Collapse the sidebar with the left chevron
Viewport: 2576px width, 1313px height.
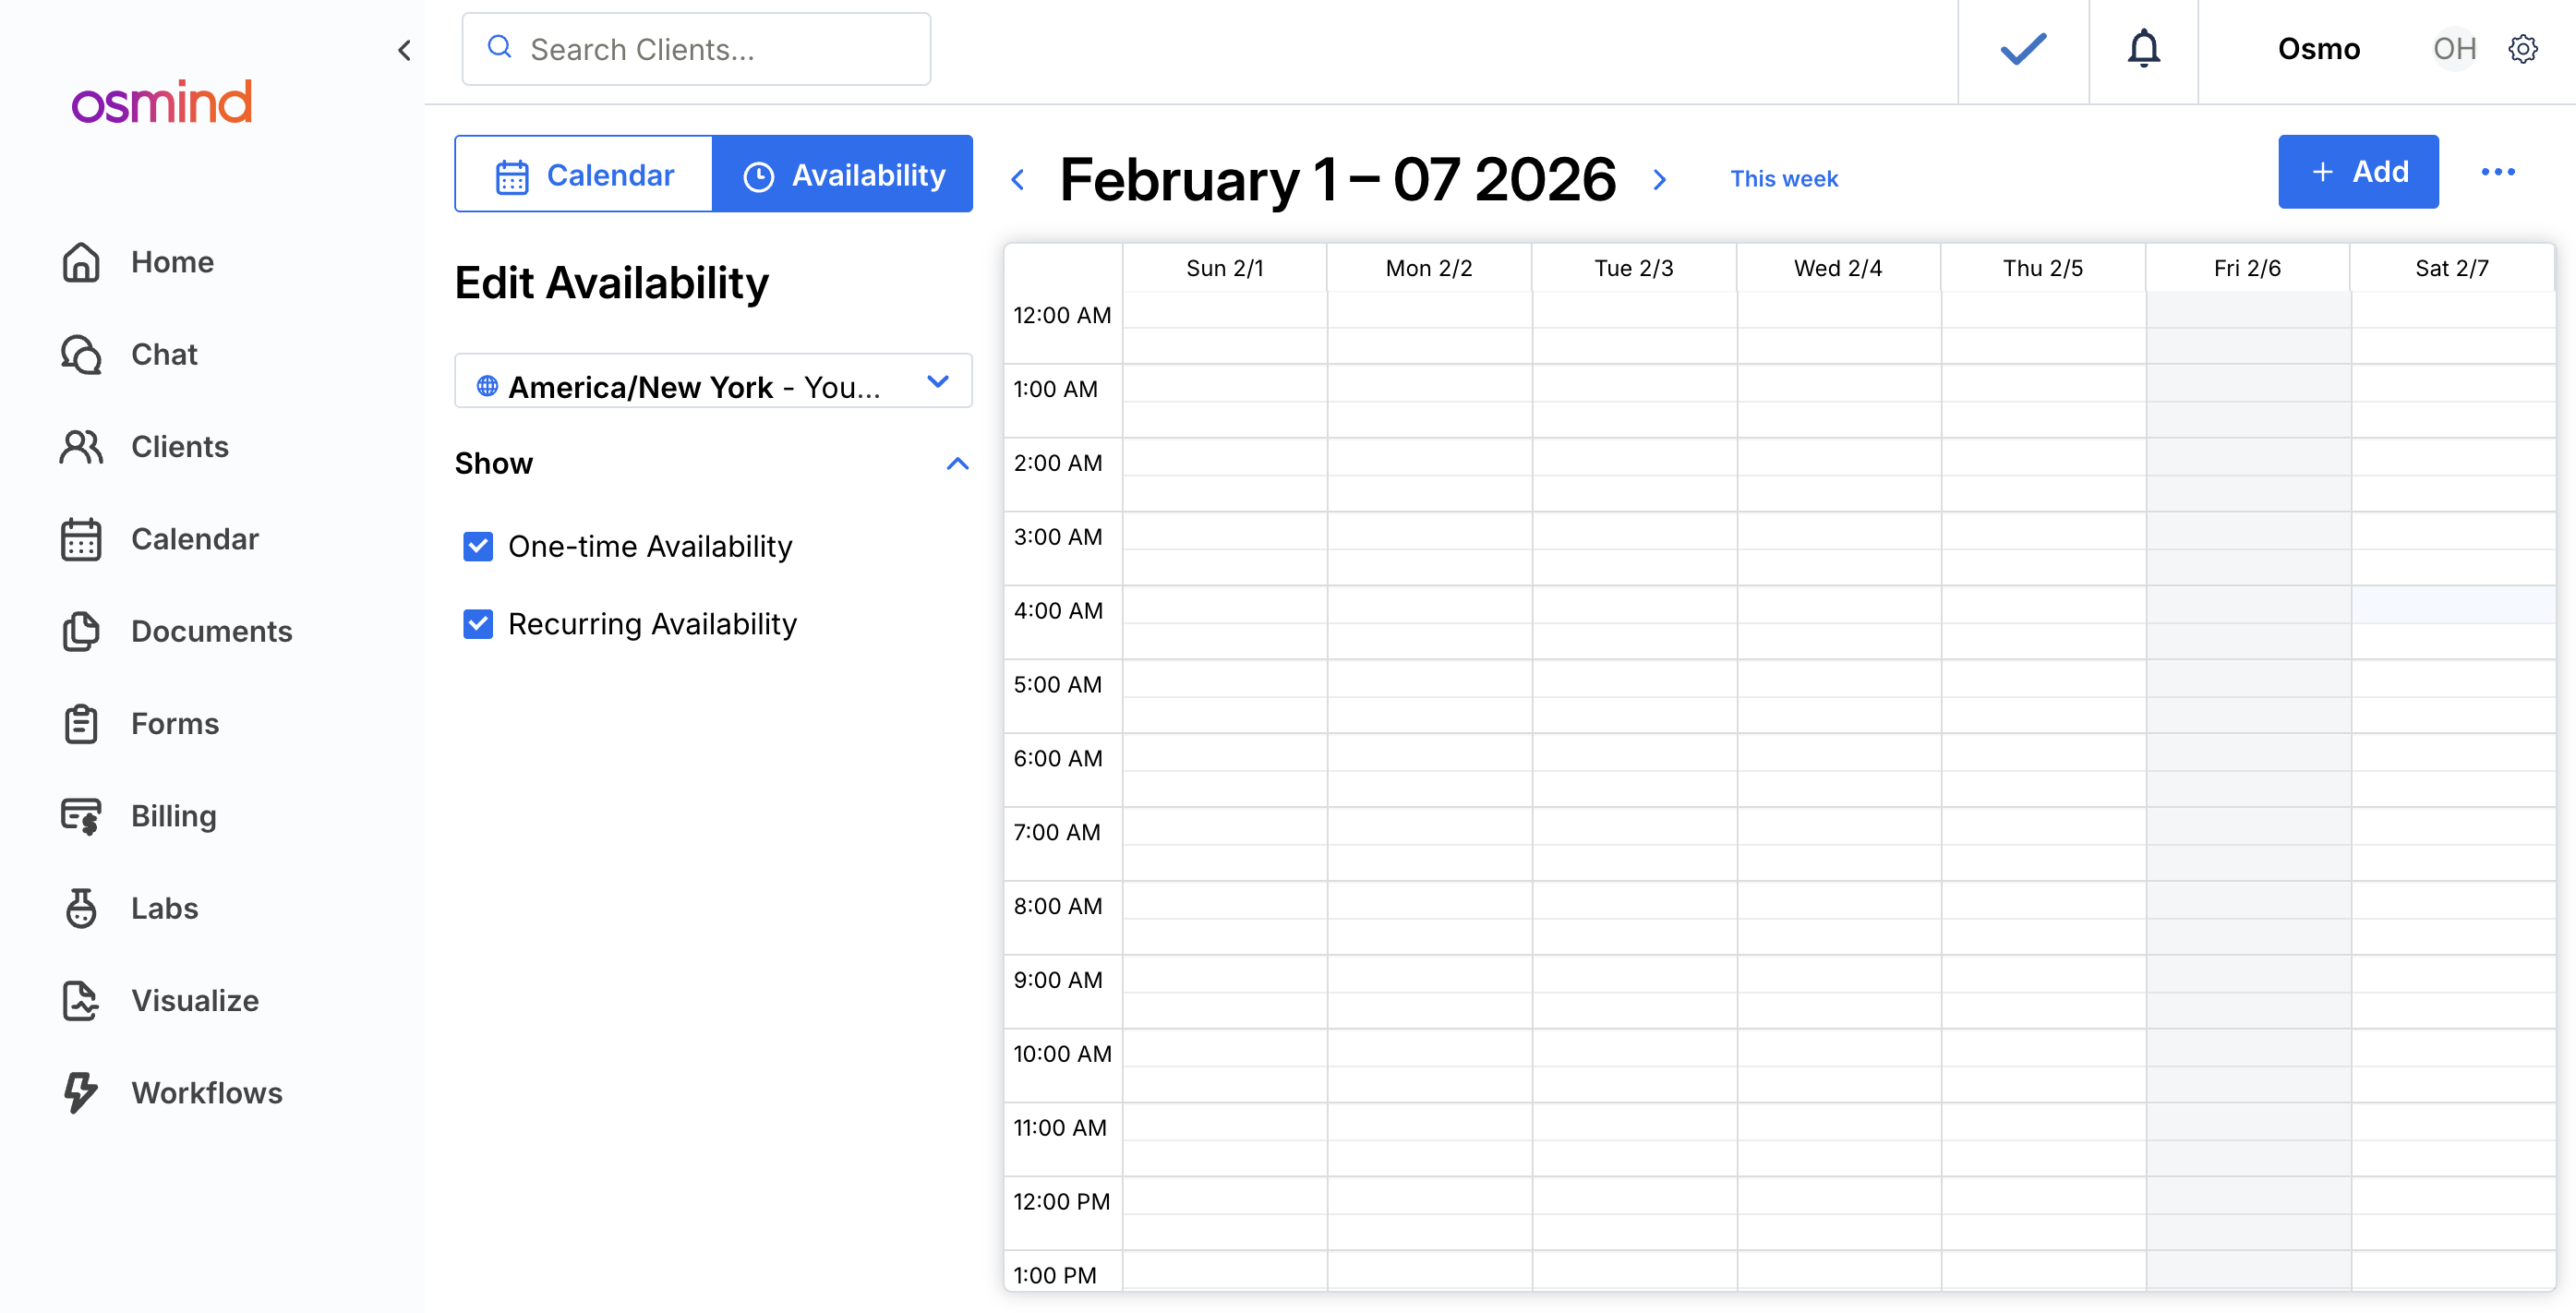coord(404,50)
